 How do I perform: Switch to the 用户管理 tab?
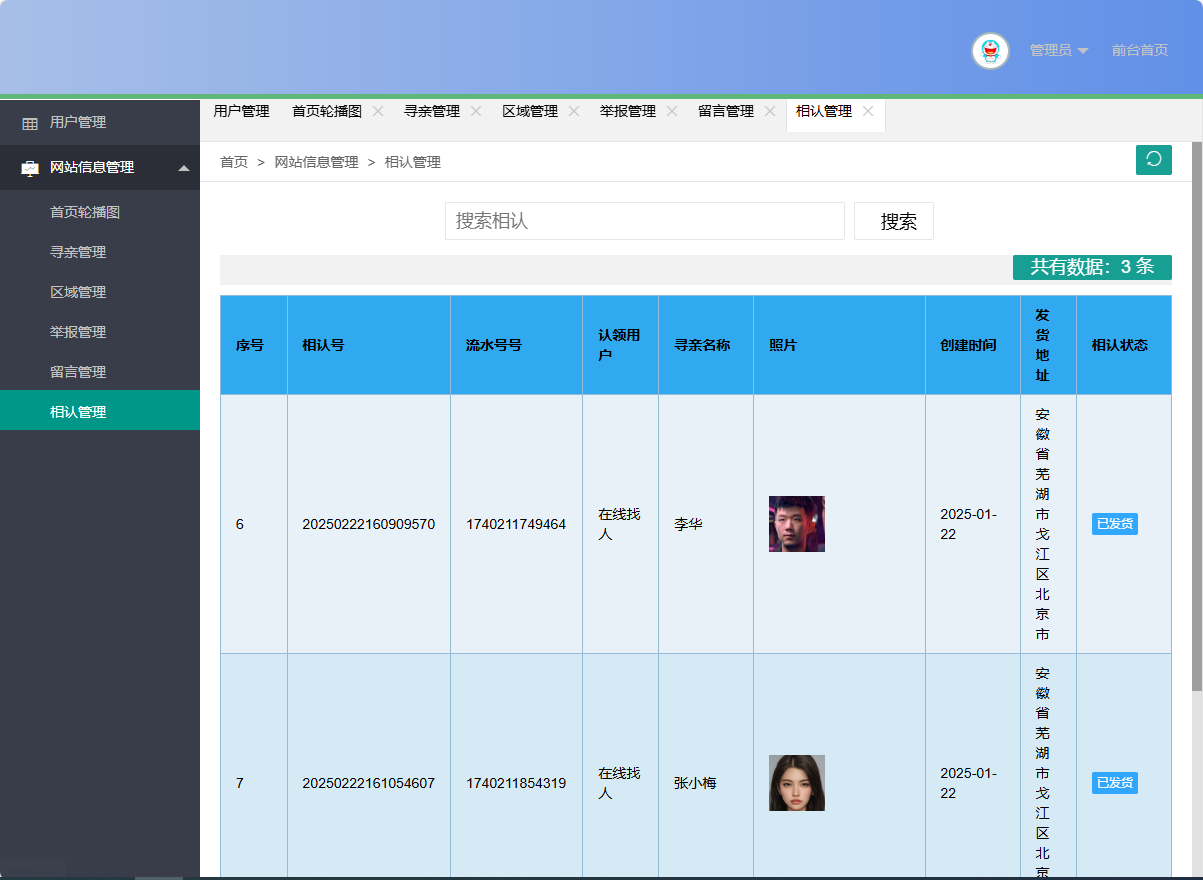pos(240,111)
